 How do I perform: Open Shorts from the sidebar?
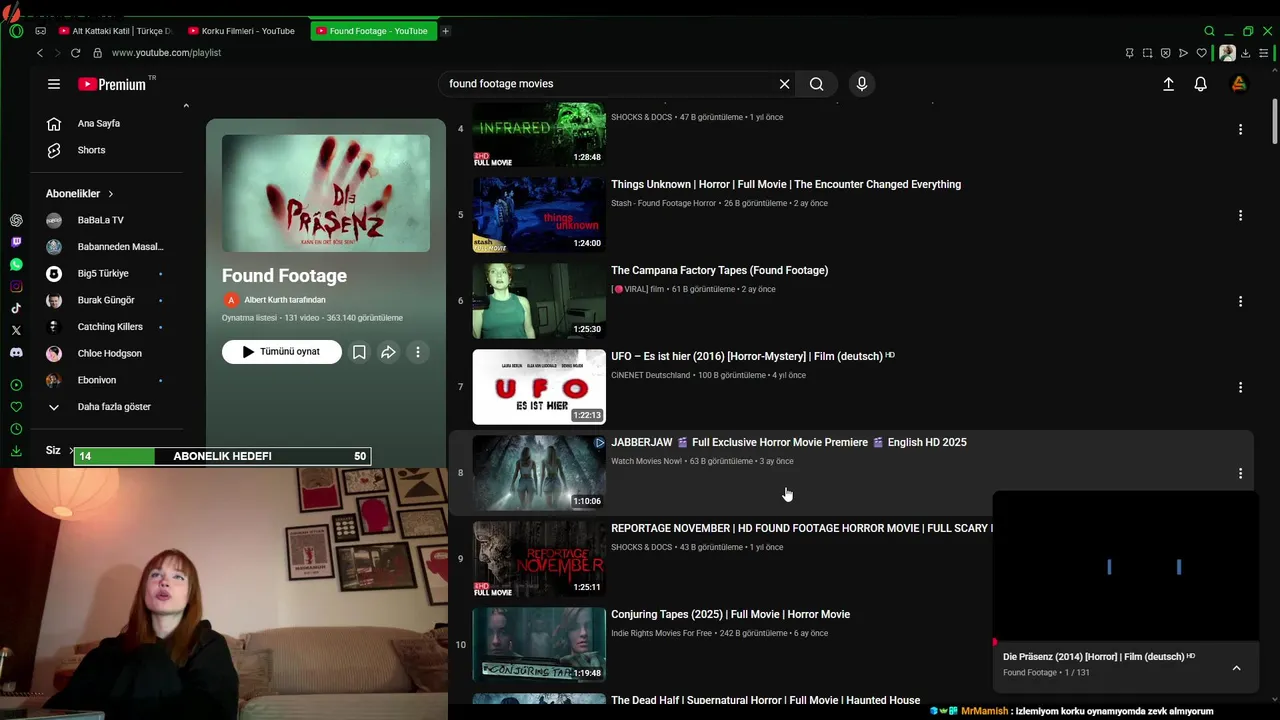pyautogui.click(x=91, y=150)
